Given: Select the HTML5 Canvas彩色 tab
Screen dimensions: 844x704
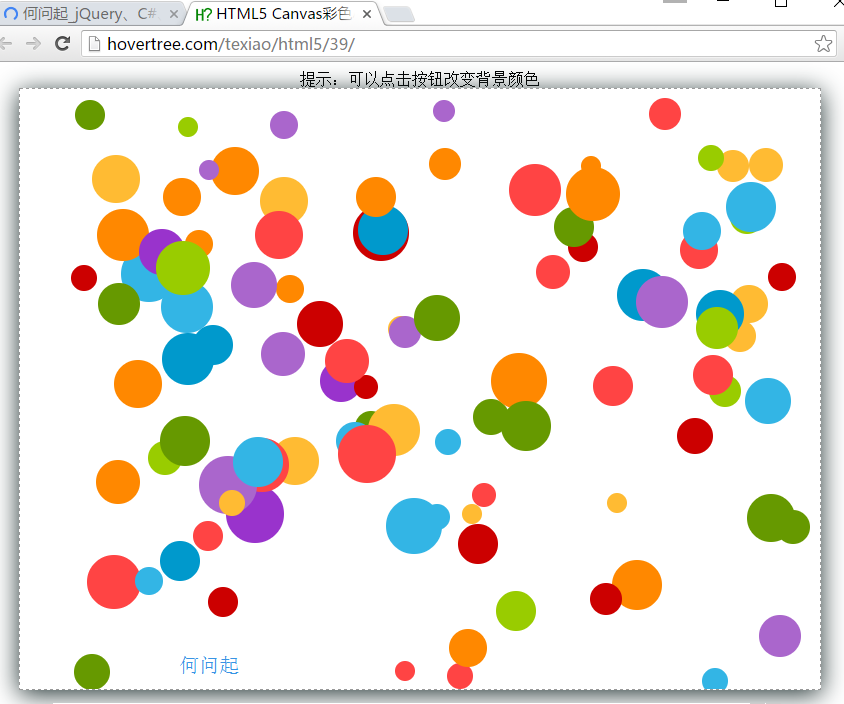Looking at the screenshot, I should click(282, 14).
